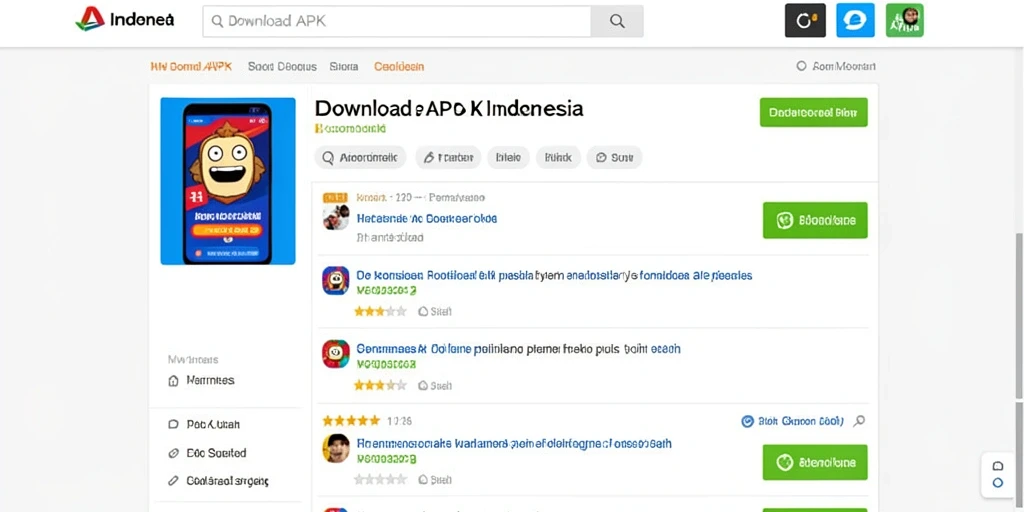Click the Aicoordnaik pill with search icon
Screen dimensions: 1024x512
click(x=360, y=157)
